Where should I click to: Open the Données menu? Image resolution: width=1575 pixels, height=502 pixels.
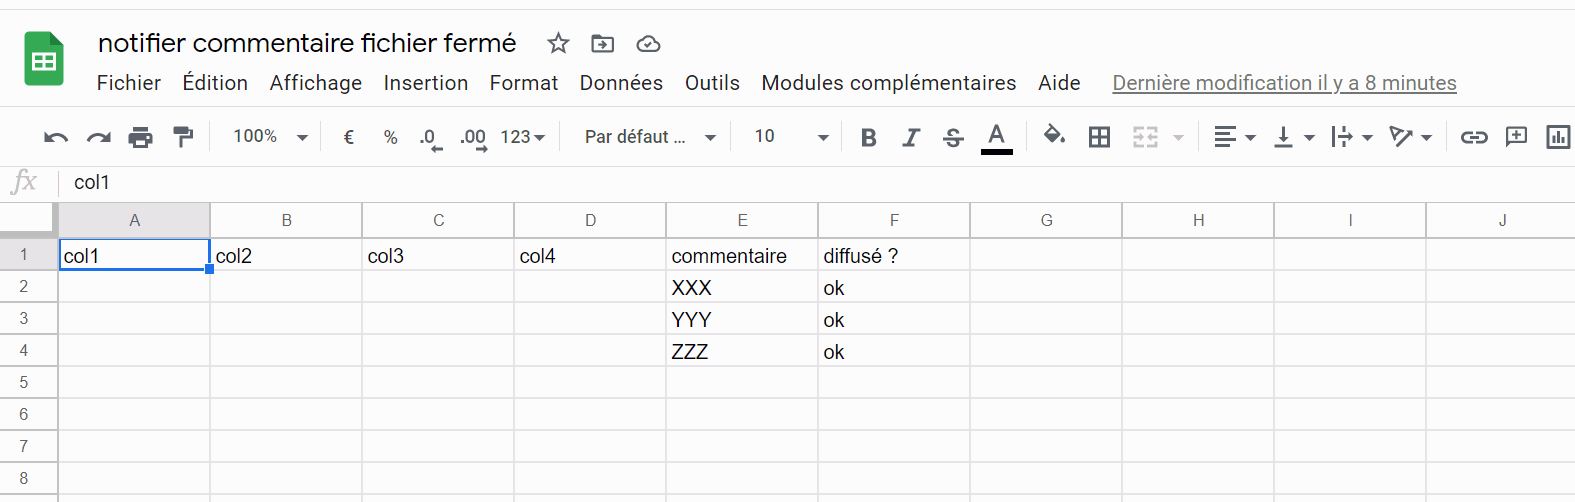[621, 83]
